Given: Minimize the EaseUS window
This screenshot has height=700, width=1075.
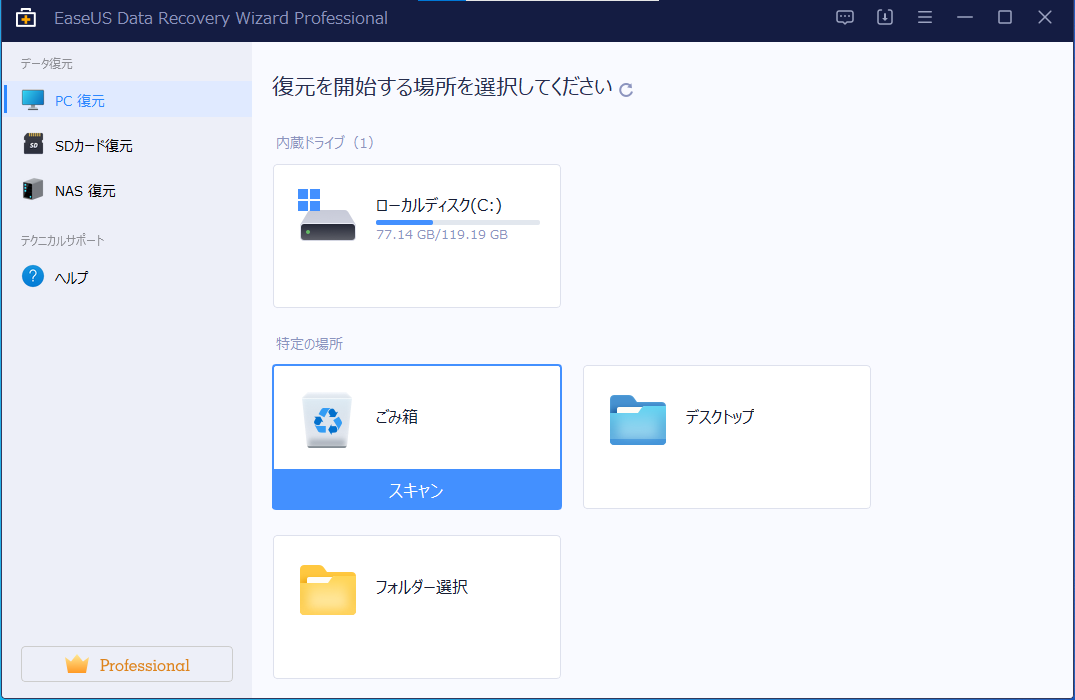Looking at the screenshot, I should 965,17.
